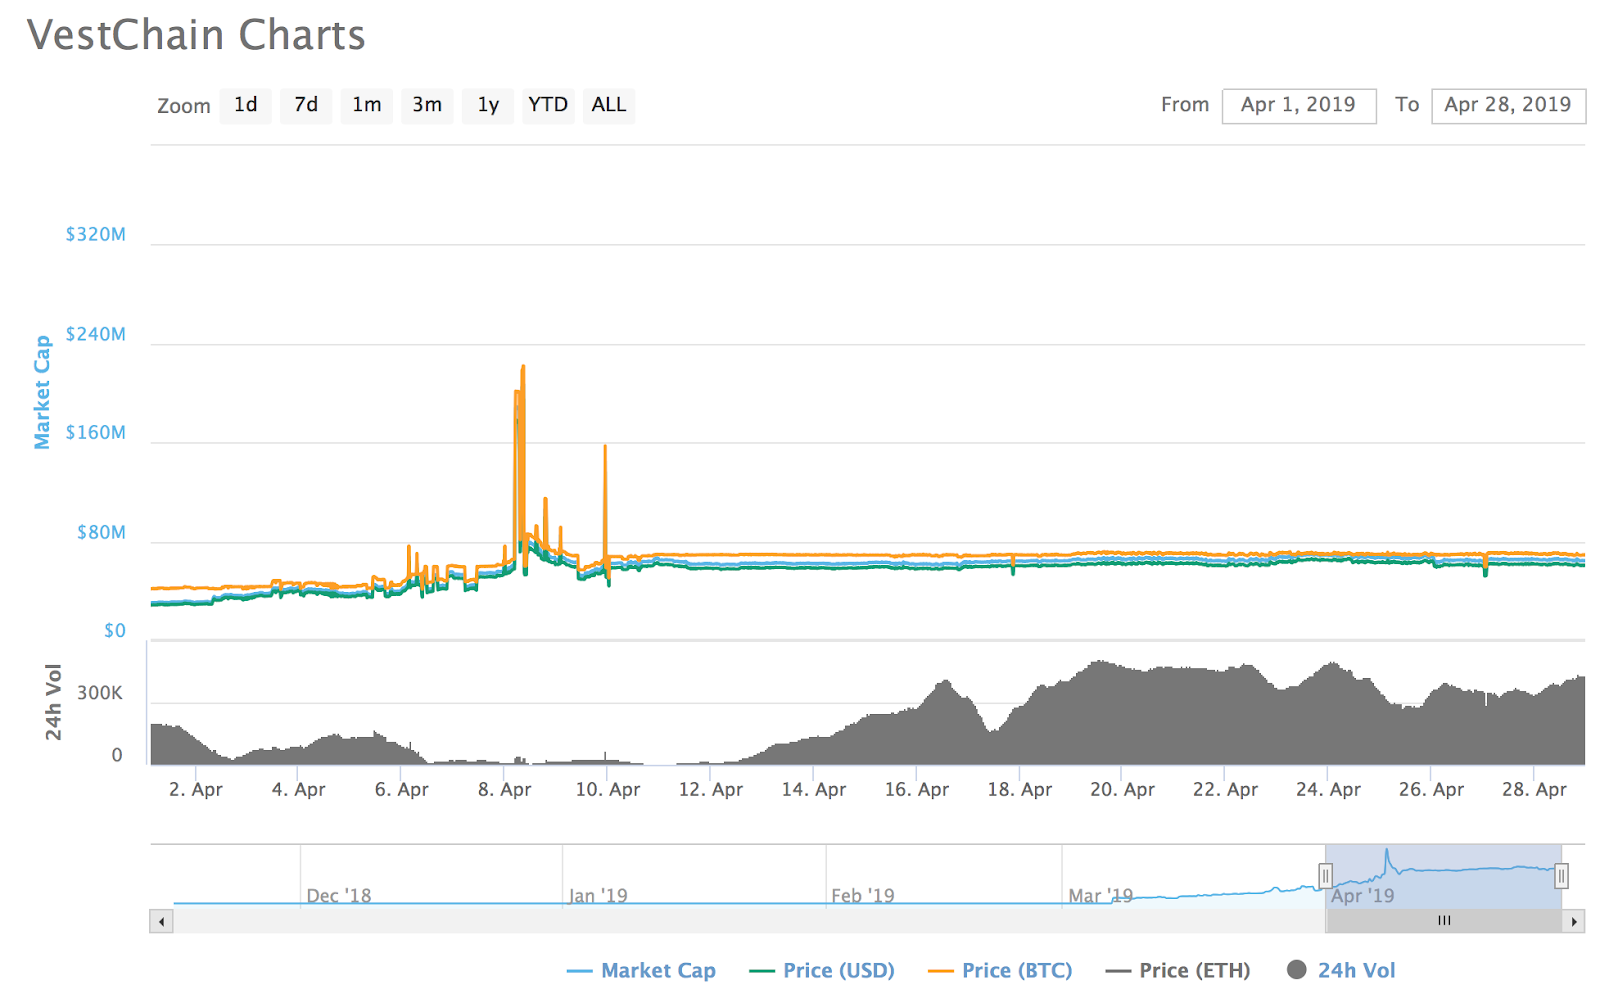Click the Apr '19 label in navigator

click(x=1362, y=896)
